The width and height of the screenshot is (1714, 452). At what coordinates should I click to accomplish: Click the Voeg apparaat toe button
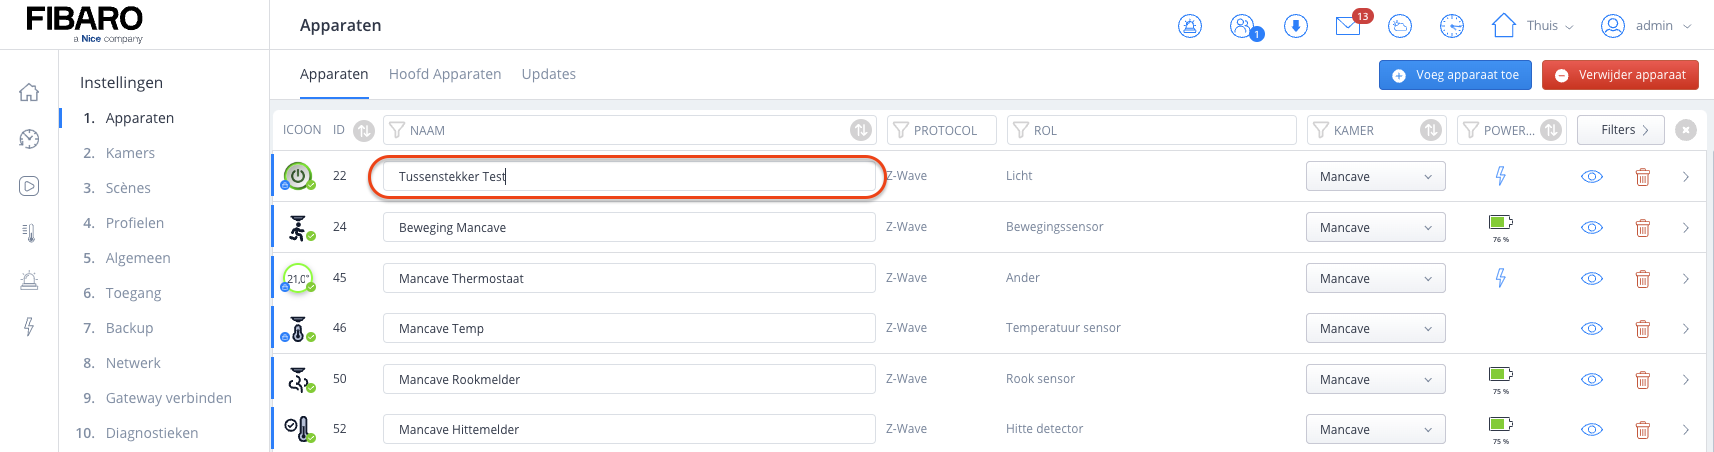pyautogui.click(x=1456, y=75)
